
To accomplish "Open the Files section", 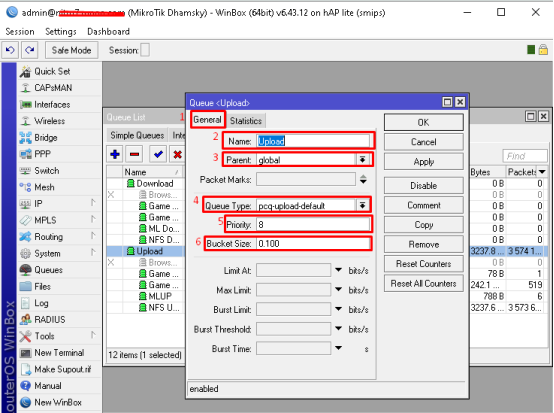I will click(42, 287).
